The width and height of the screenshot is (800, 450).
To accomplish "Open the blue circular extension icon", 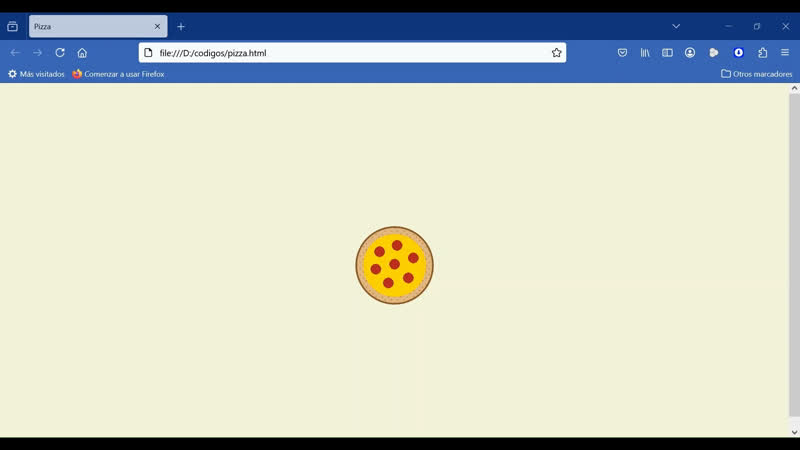I will (x=738, y=53).
